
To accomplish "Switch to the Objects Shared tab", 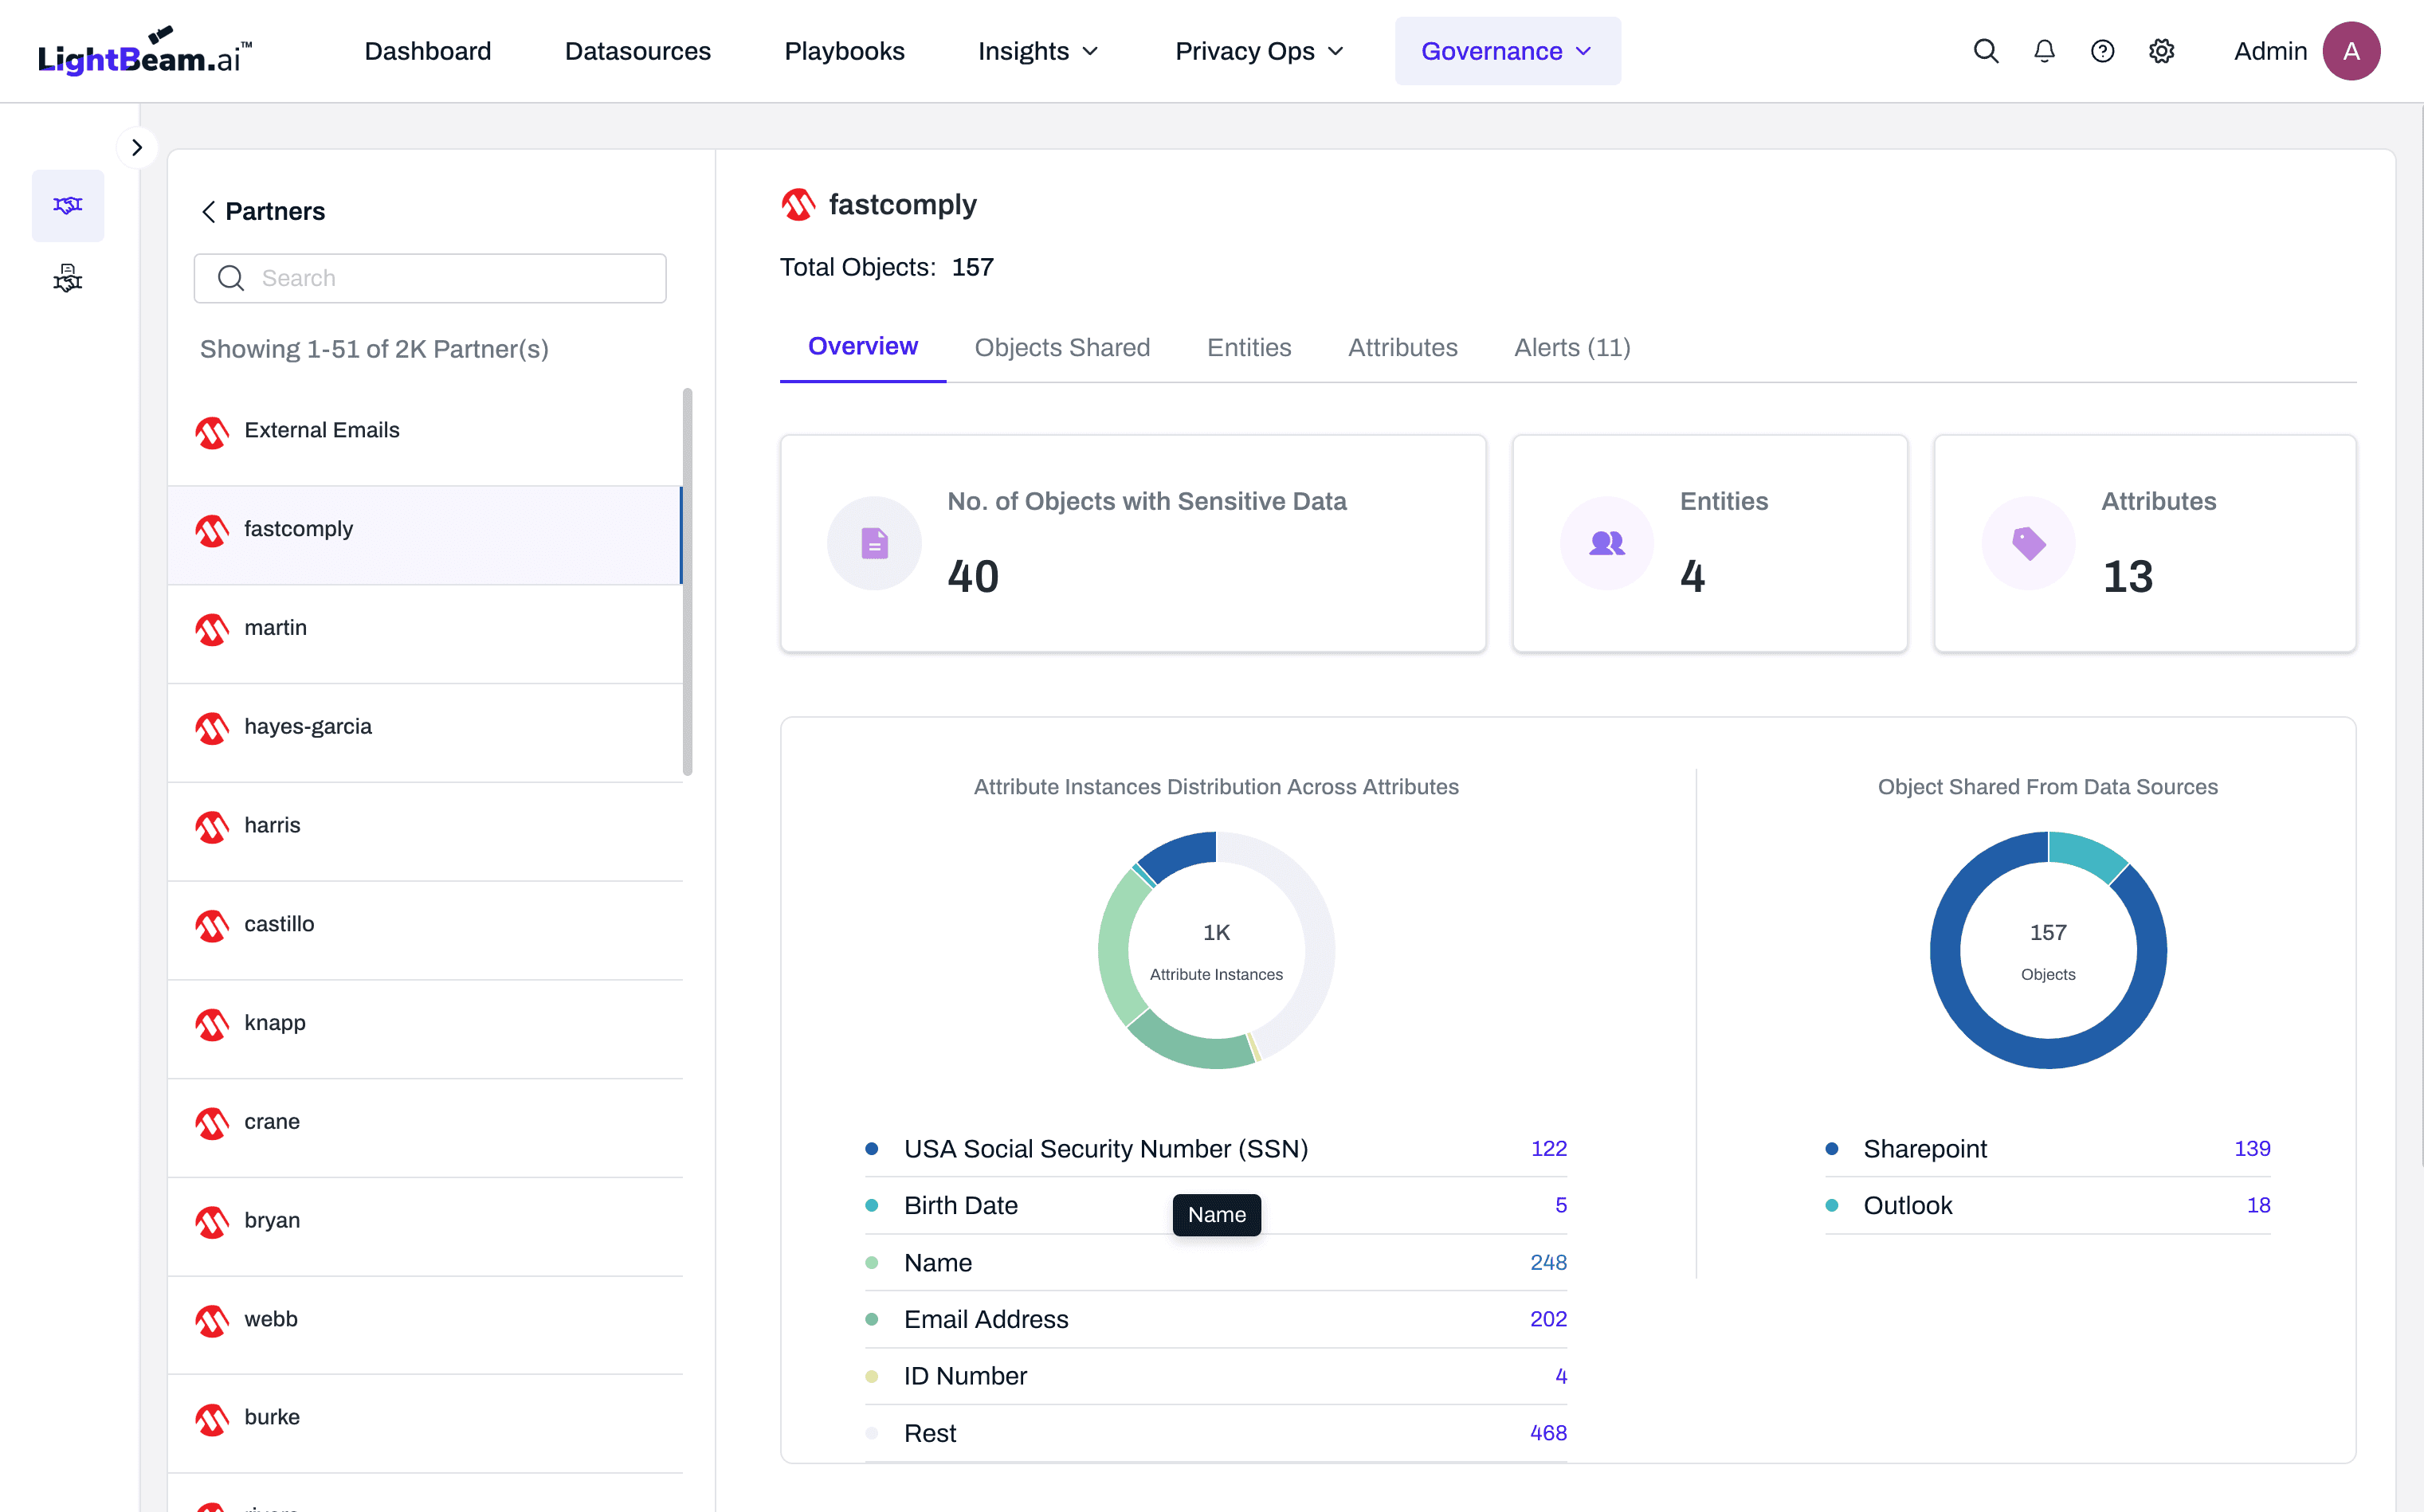I will pyautogui.click(x=1062, y=347).
